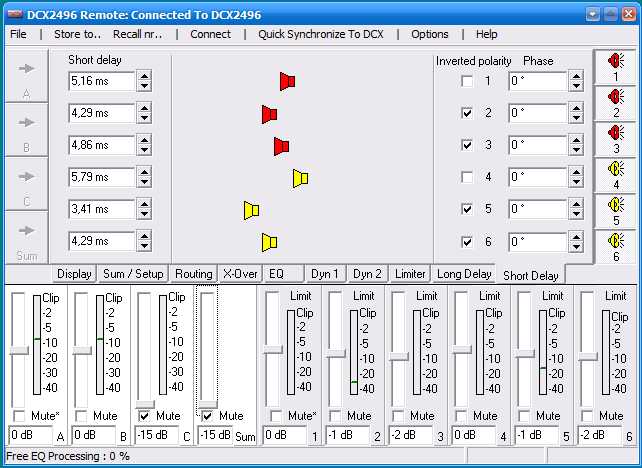The width and height of the screenshot is (642, 468).
Task: Mute output channel 4
Action: click(x=461, y=416)
